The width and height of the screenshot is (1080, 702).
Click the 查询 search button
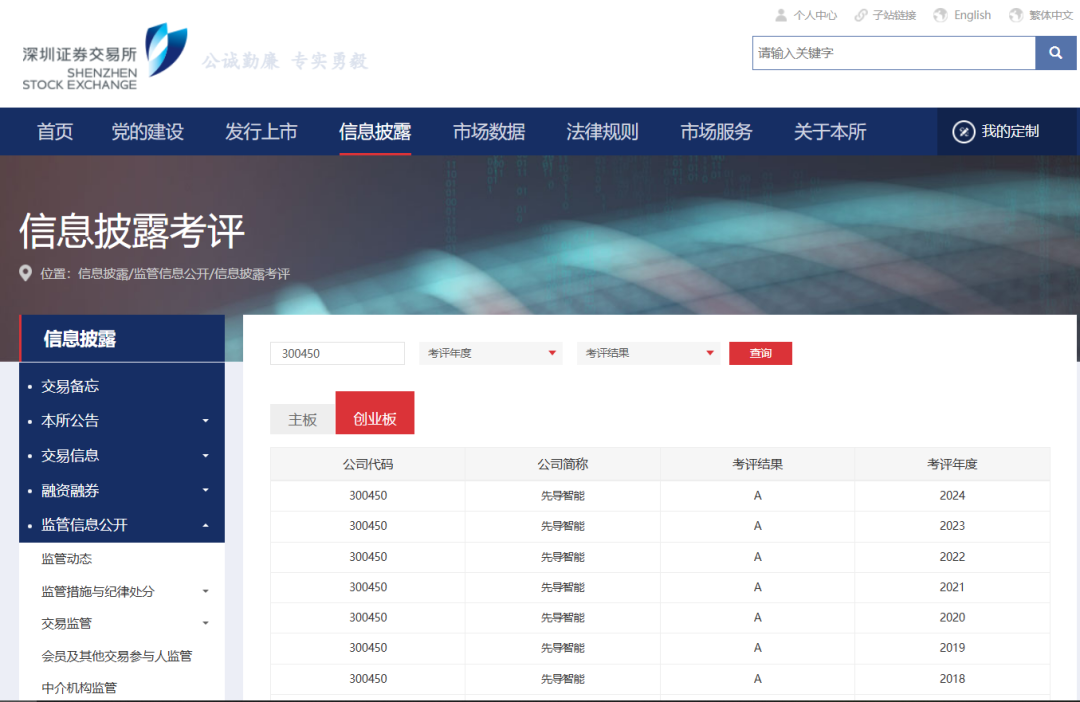point(761,353)
